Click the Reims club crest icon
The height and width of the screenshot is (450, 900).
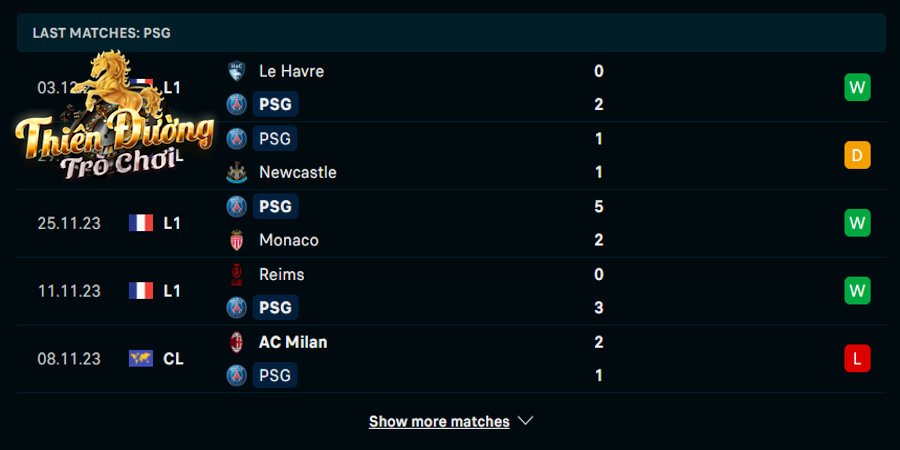pos(236,274)
